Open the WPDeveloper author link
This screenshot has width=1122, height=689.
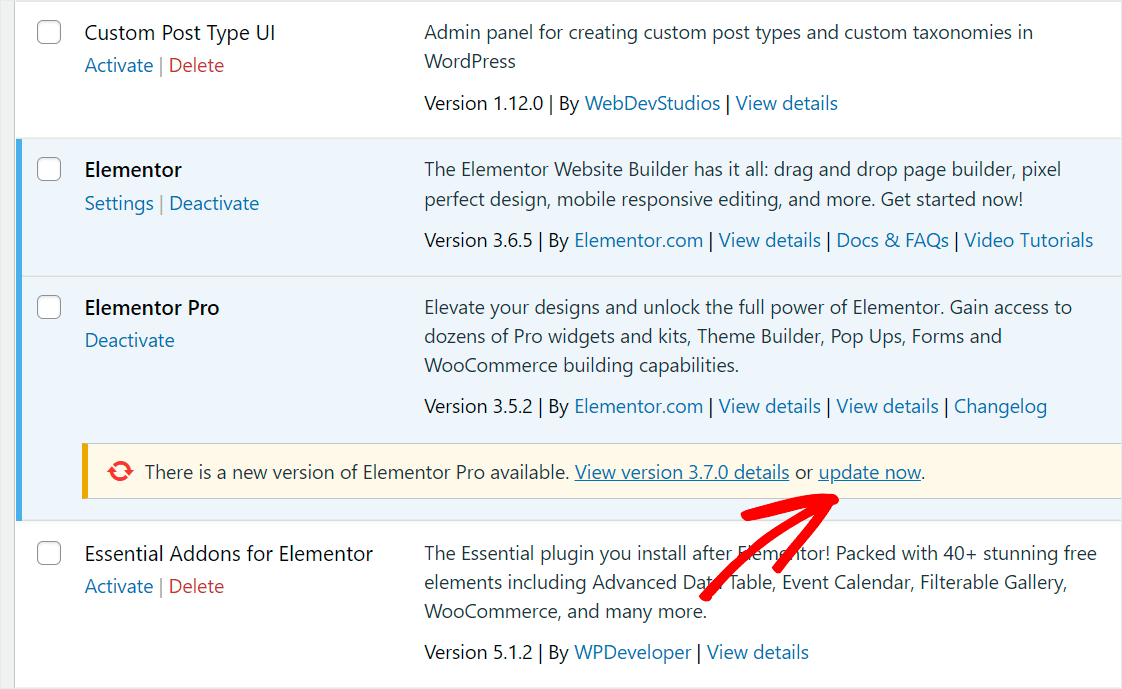pyautogui.click(x=633, y=653)
